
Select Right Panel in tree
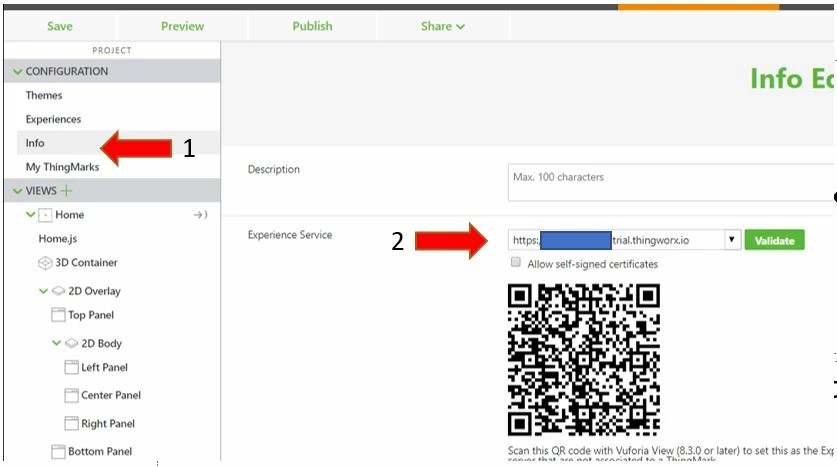coord(108,423)
